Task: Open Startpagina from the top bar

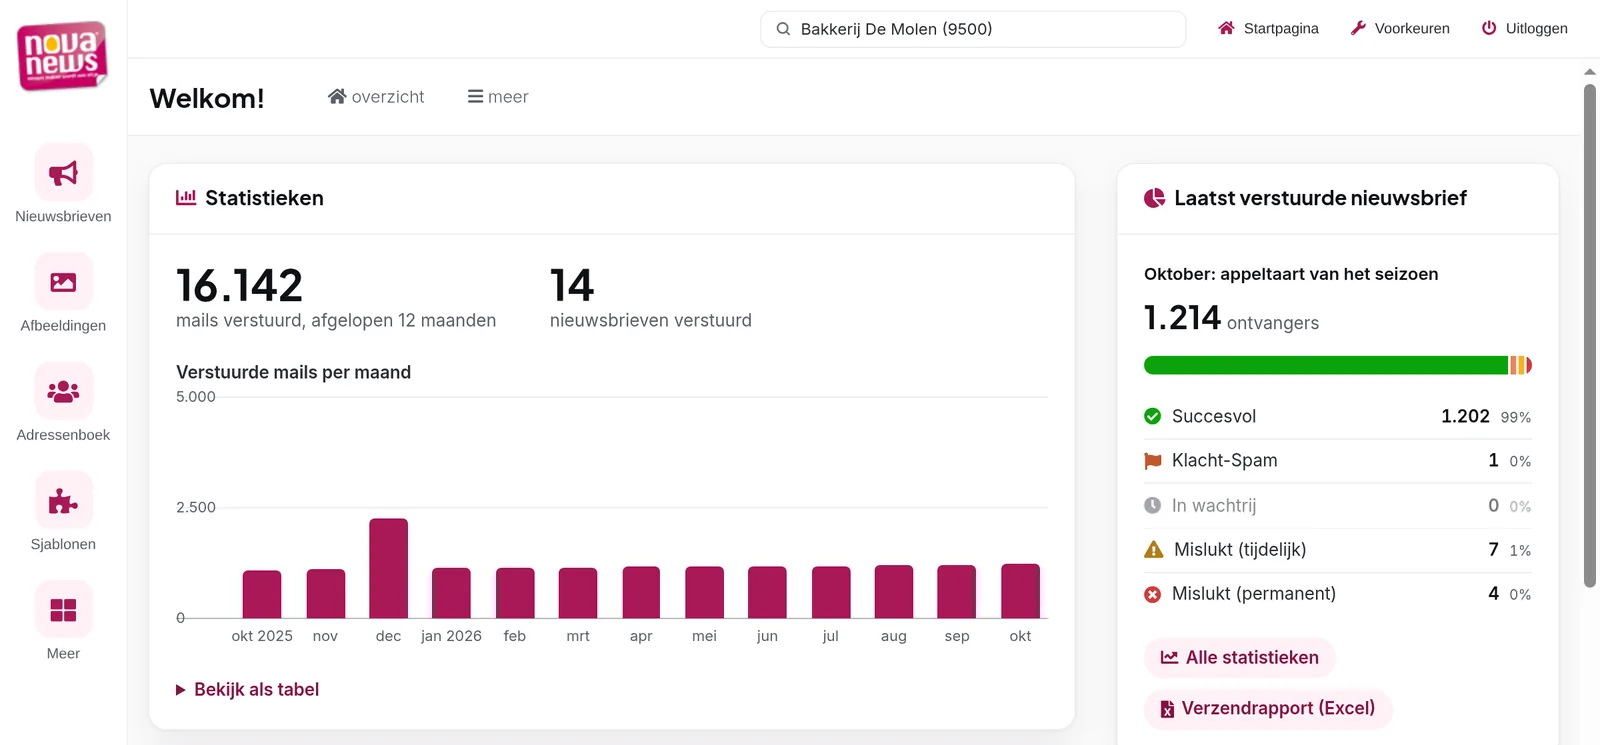Action: pos(1268,28)
